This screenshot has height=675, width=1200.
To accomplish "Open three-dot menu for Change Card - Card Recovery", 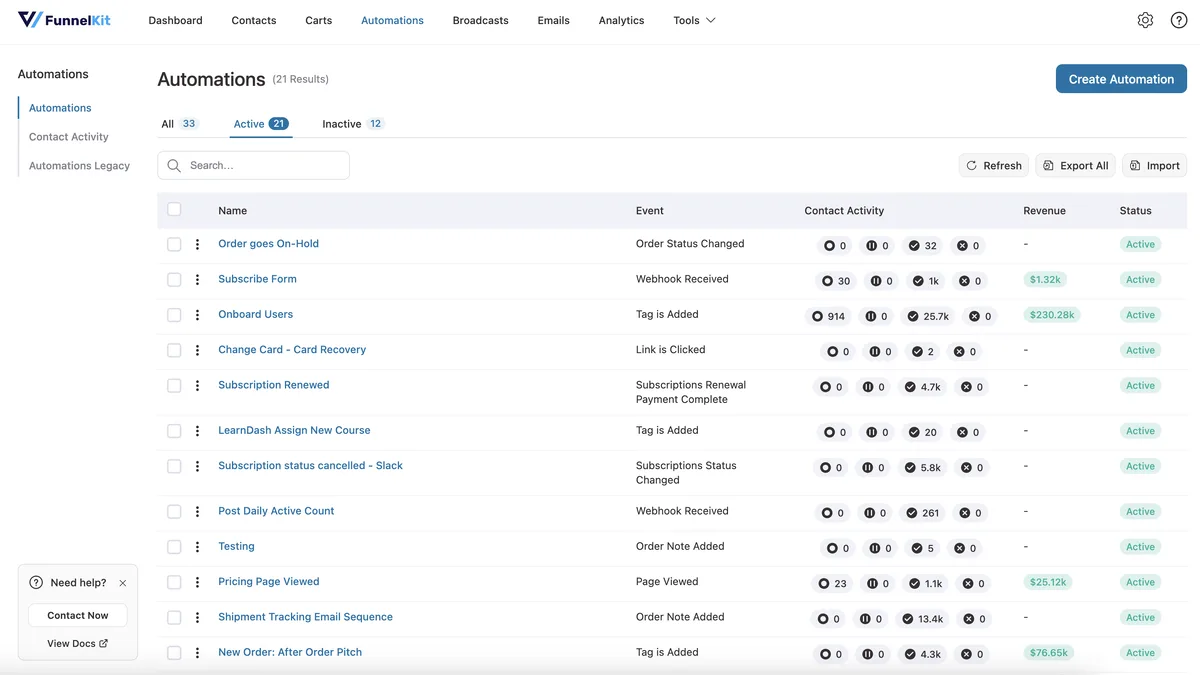I will tap(197, 350).
